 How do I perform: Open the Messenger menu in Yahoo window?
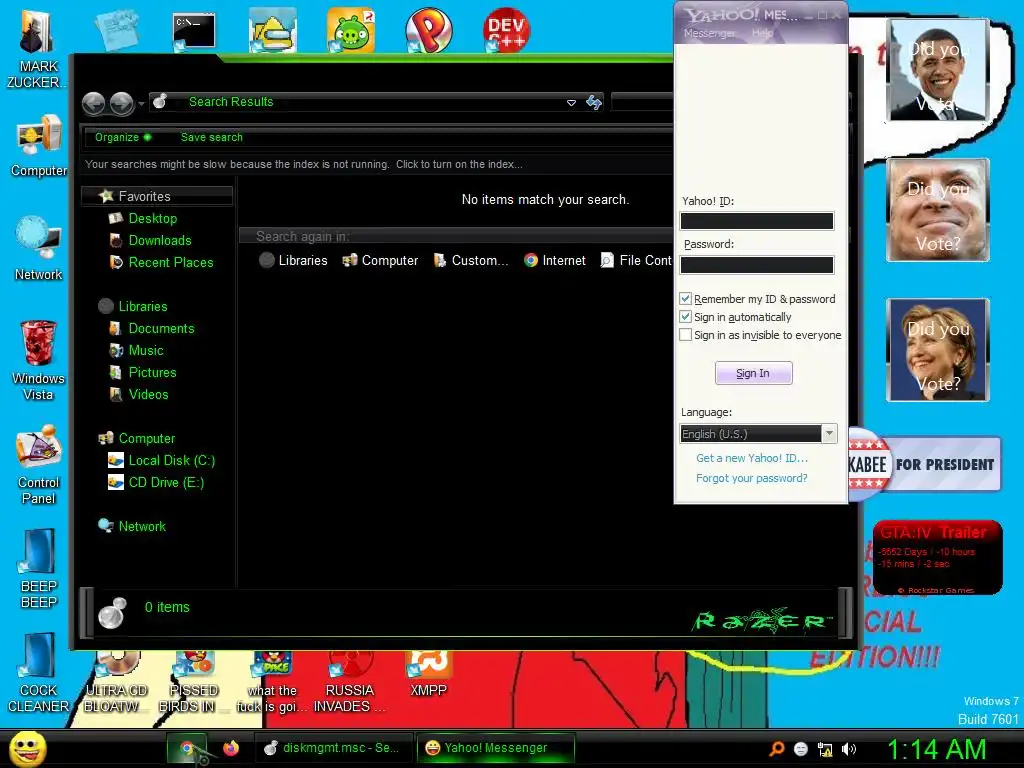coord(709,33)
